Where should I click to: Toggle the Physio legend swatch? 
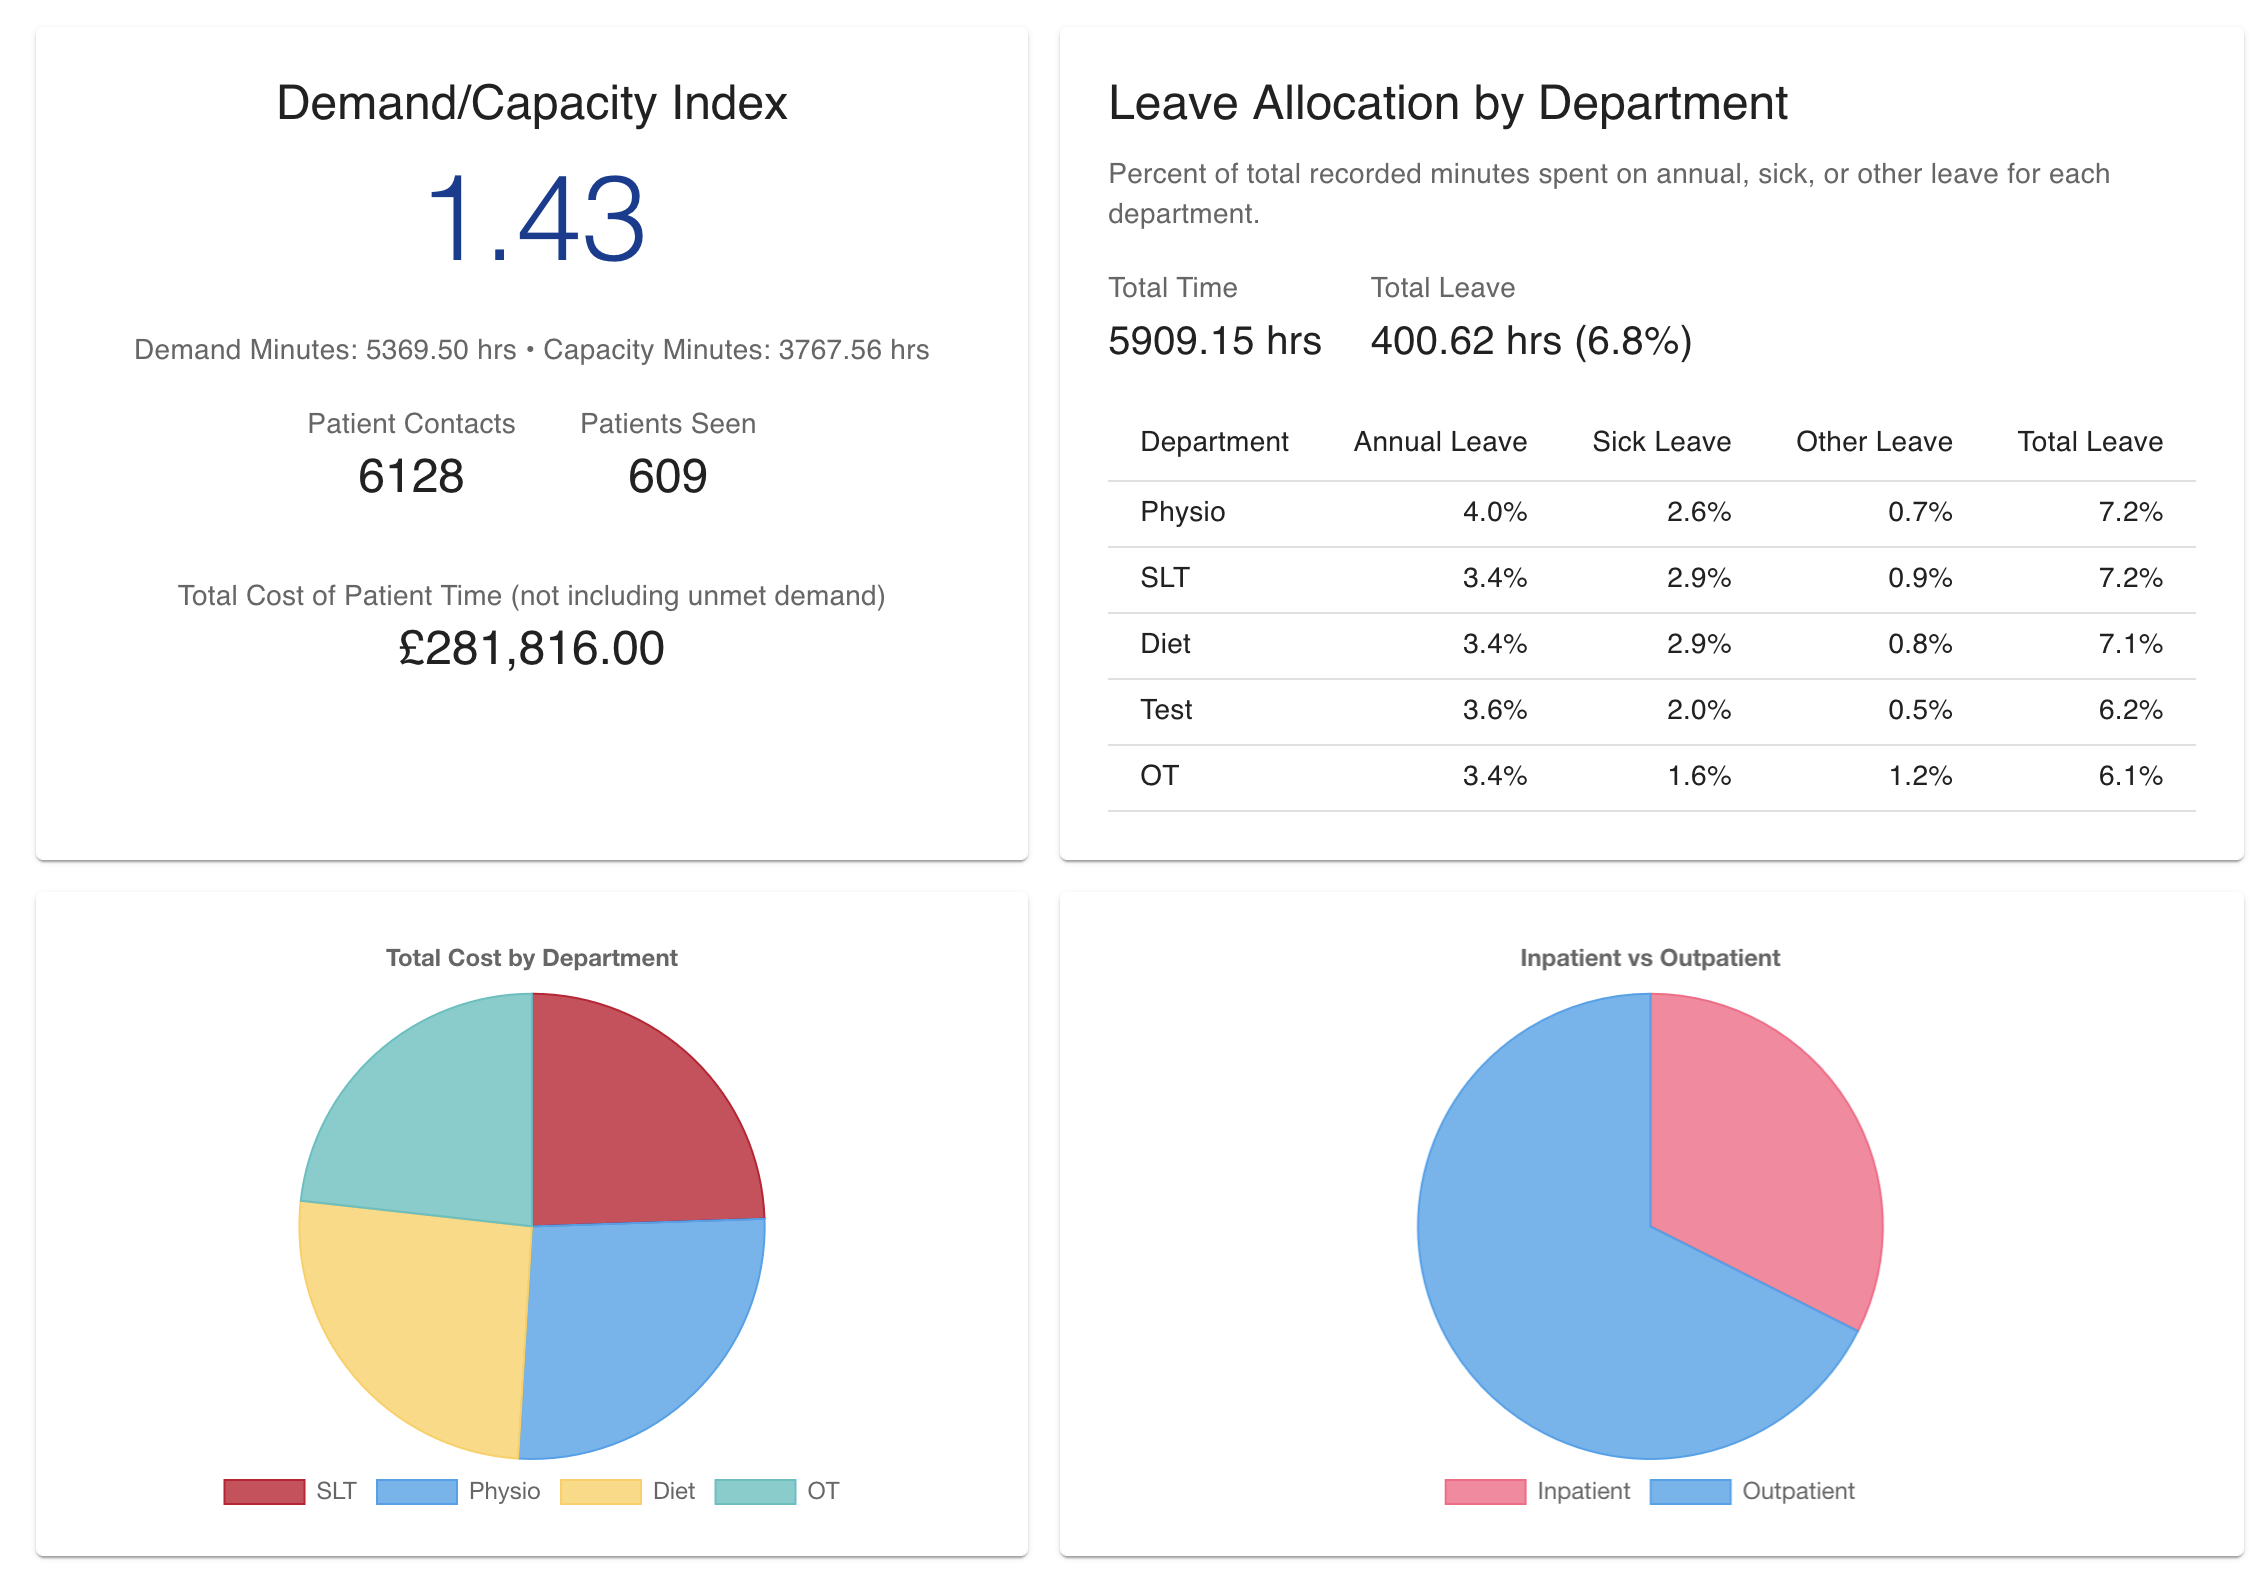pyautogui.click(x=416, y=1491)
